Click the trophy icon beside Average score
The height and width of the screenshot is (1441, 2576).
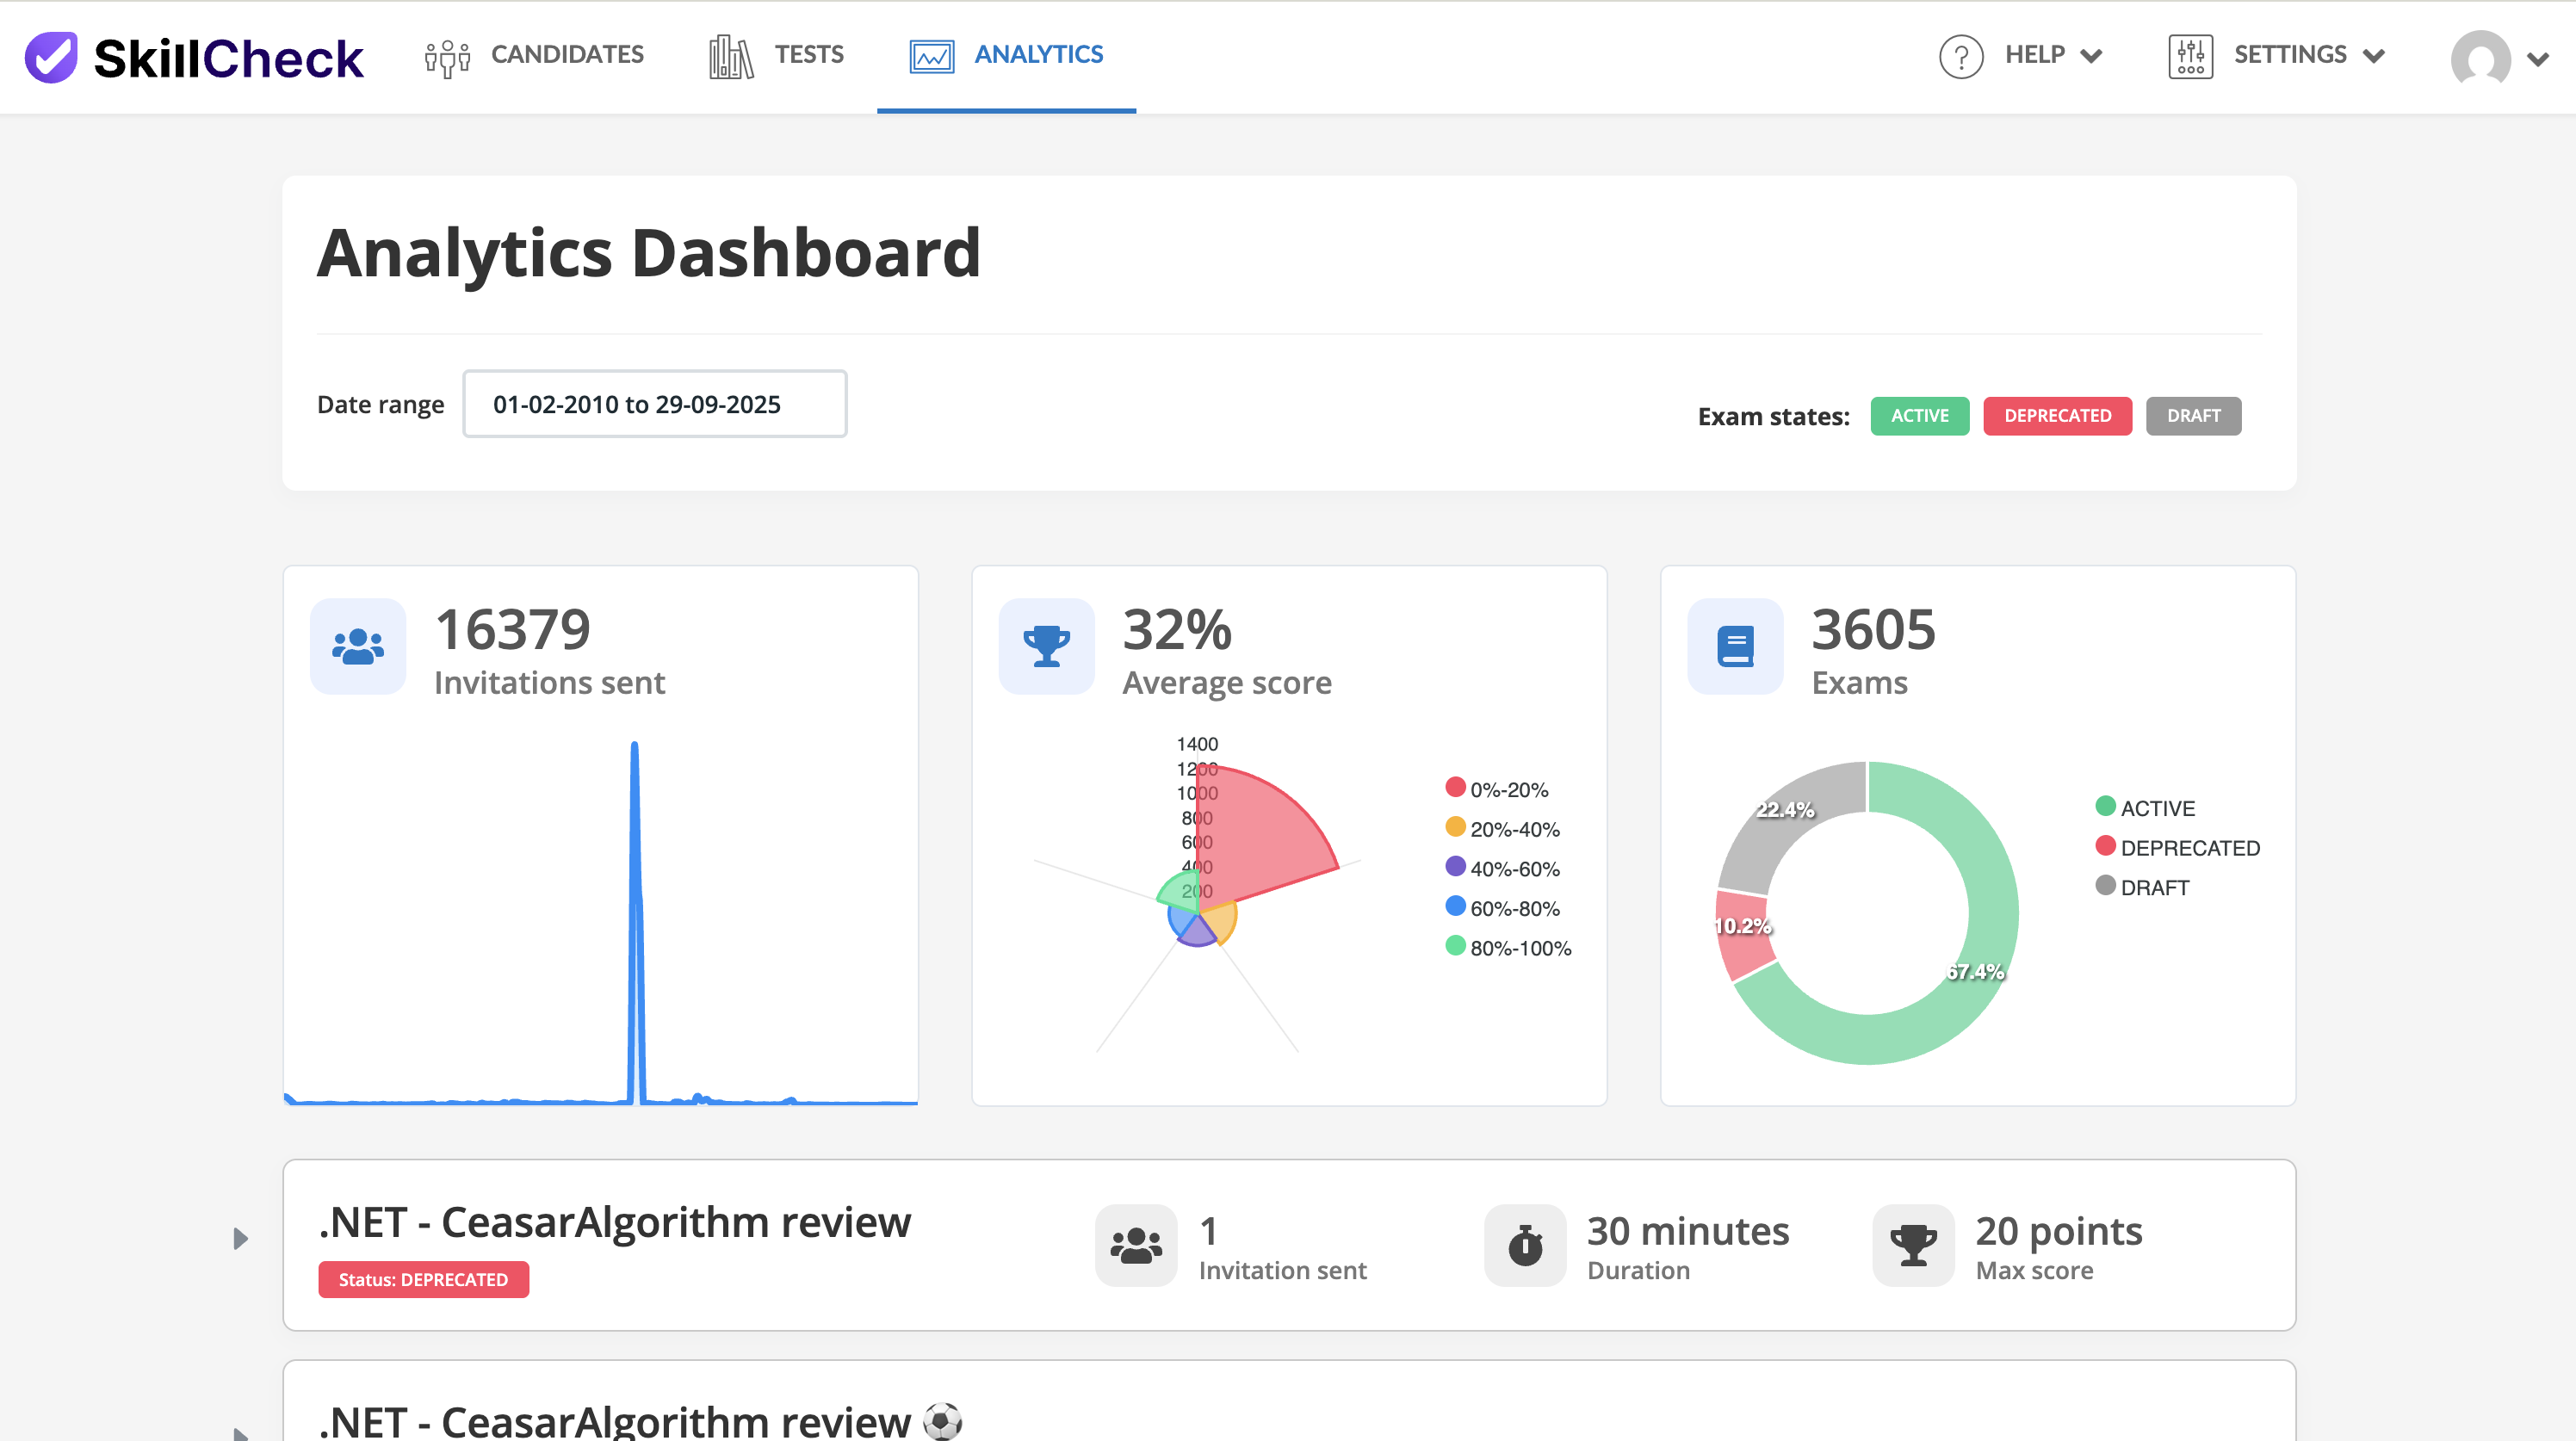tap(1046, 647)
